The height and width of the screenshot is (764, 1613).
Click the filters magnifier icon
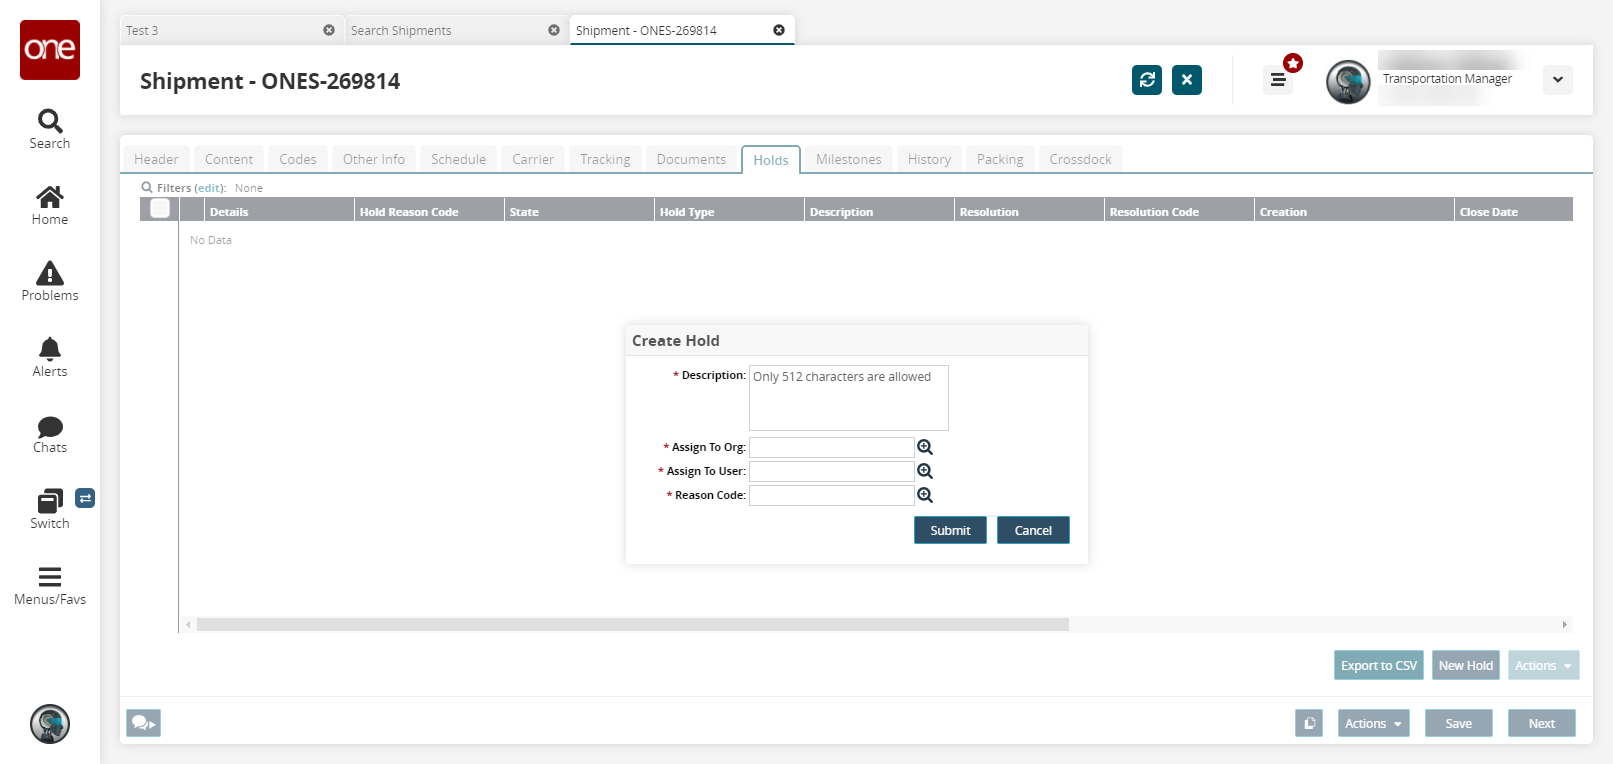[x=147, y=187]
